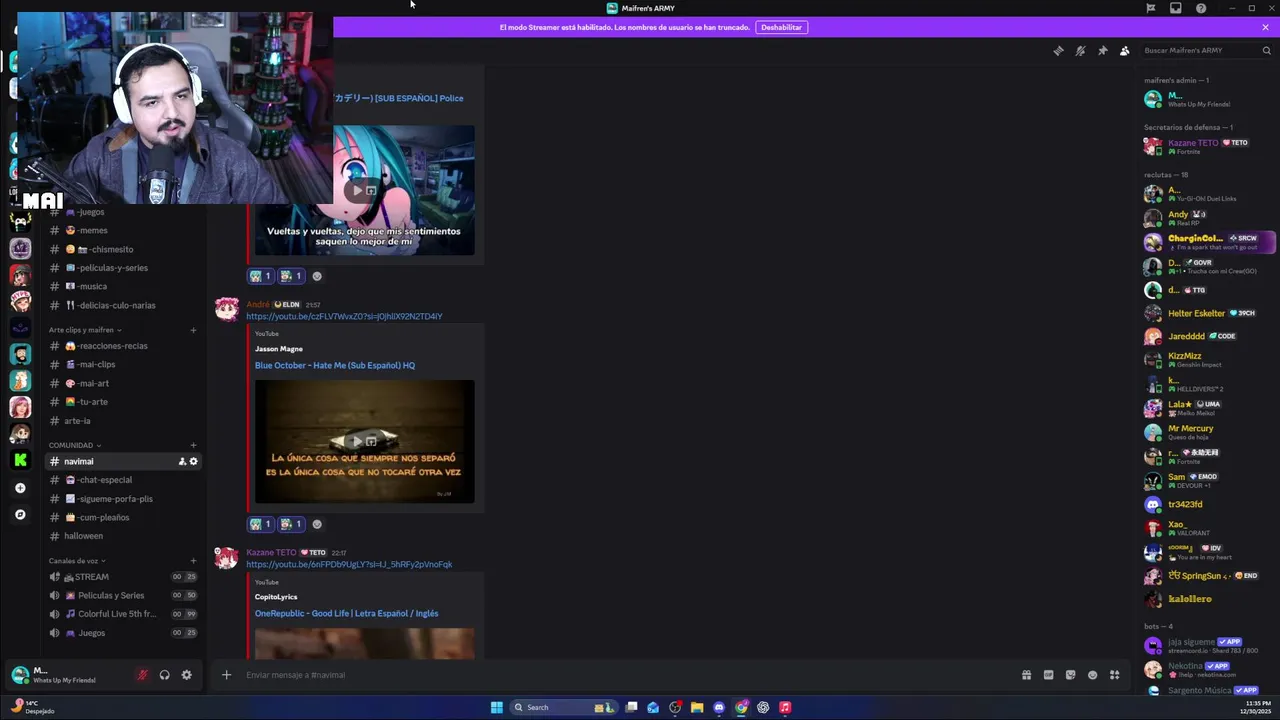Image resolution: width=1280 pixels, height=720 pixels.
Task: Open pinned messages pin icon
Action: [x=1103, y=51]
